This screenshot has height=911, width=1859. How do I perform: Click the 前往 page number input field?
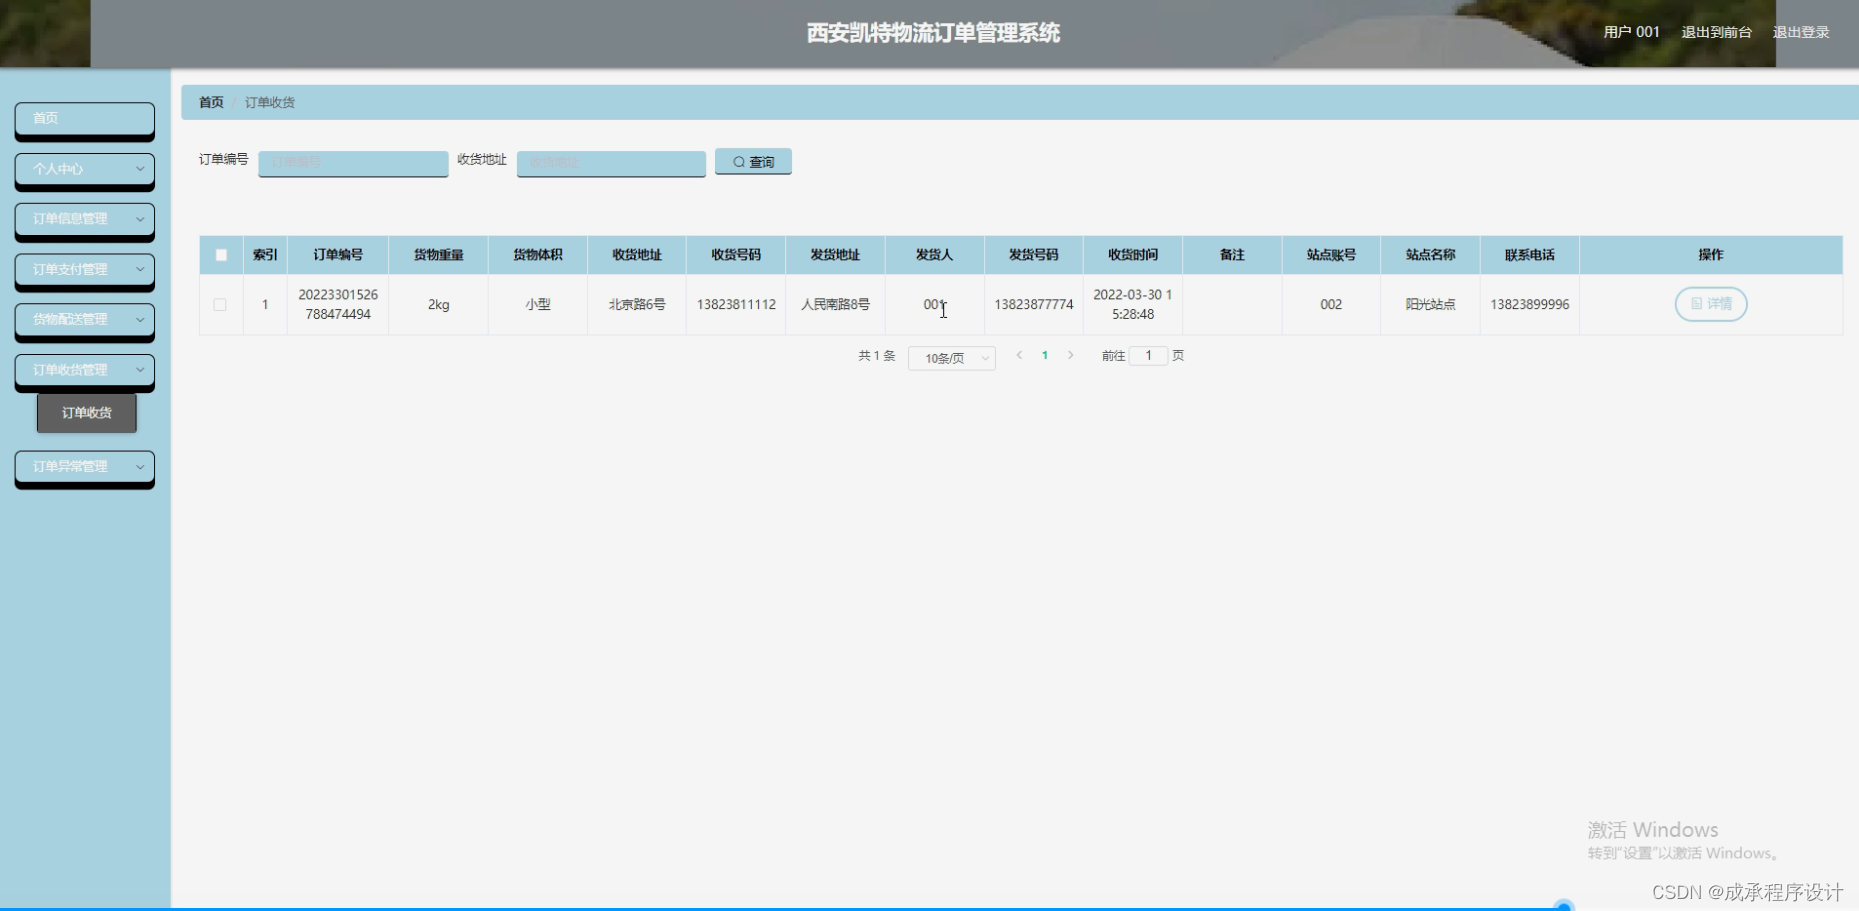pyautogui.click(x=1148, y=355)
